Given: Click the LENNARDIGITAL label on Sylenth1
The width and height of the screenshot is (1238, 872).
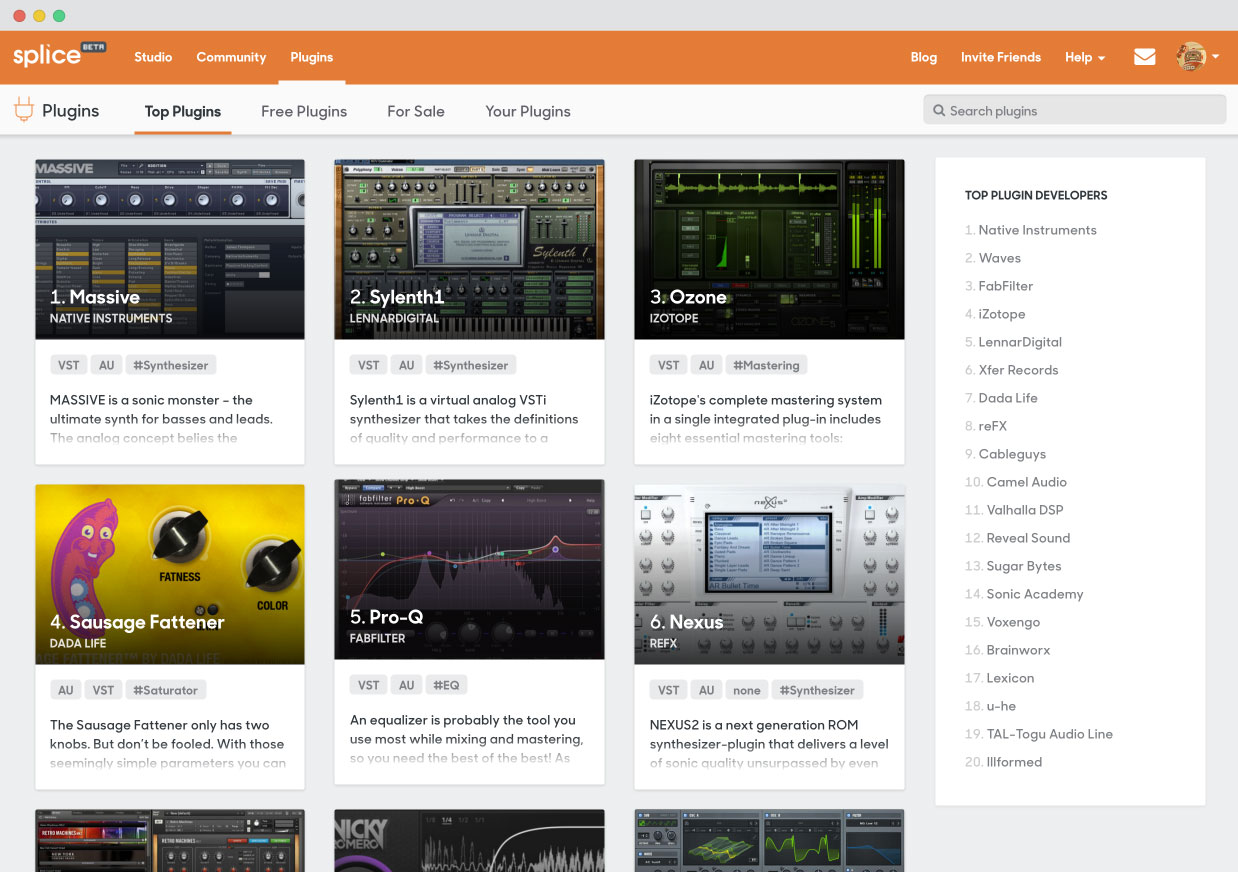Looking at the screenshot, I should (394, 318).
